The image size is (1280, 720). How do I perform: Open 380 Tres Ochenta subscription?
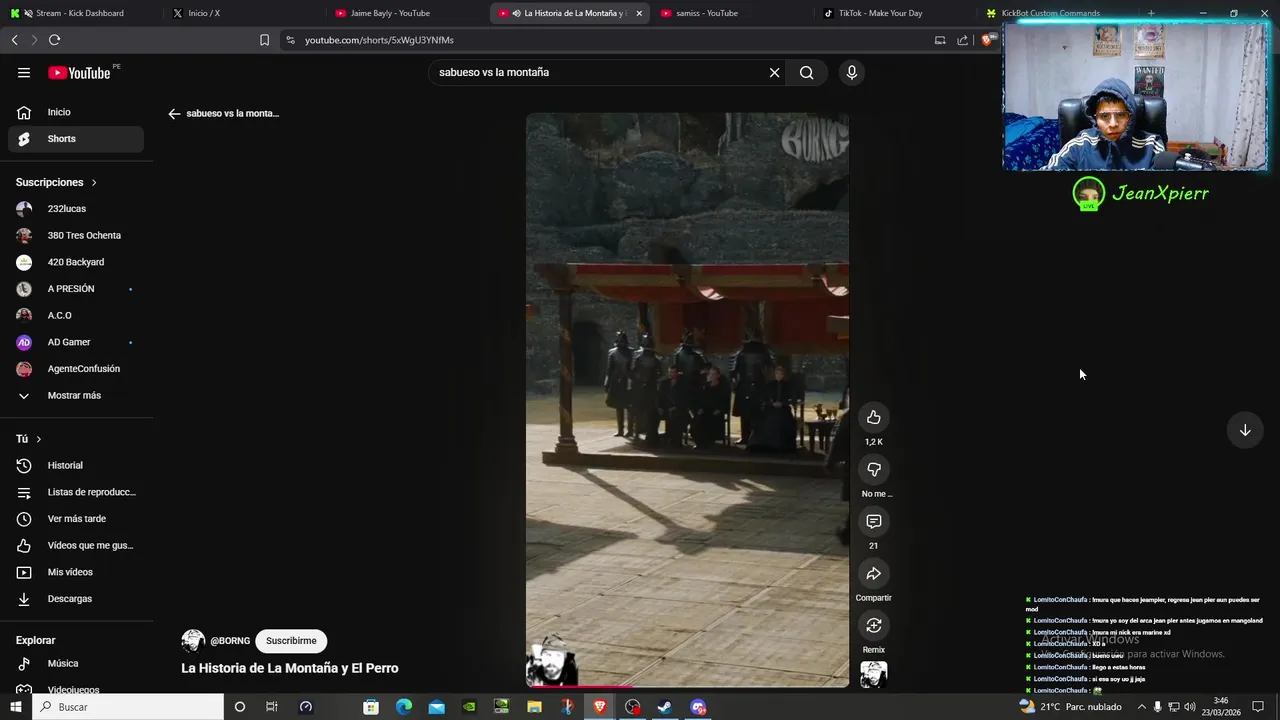76,236
